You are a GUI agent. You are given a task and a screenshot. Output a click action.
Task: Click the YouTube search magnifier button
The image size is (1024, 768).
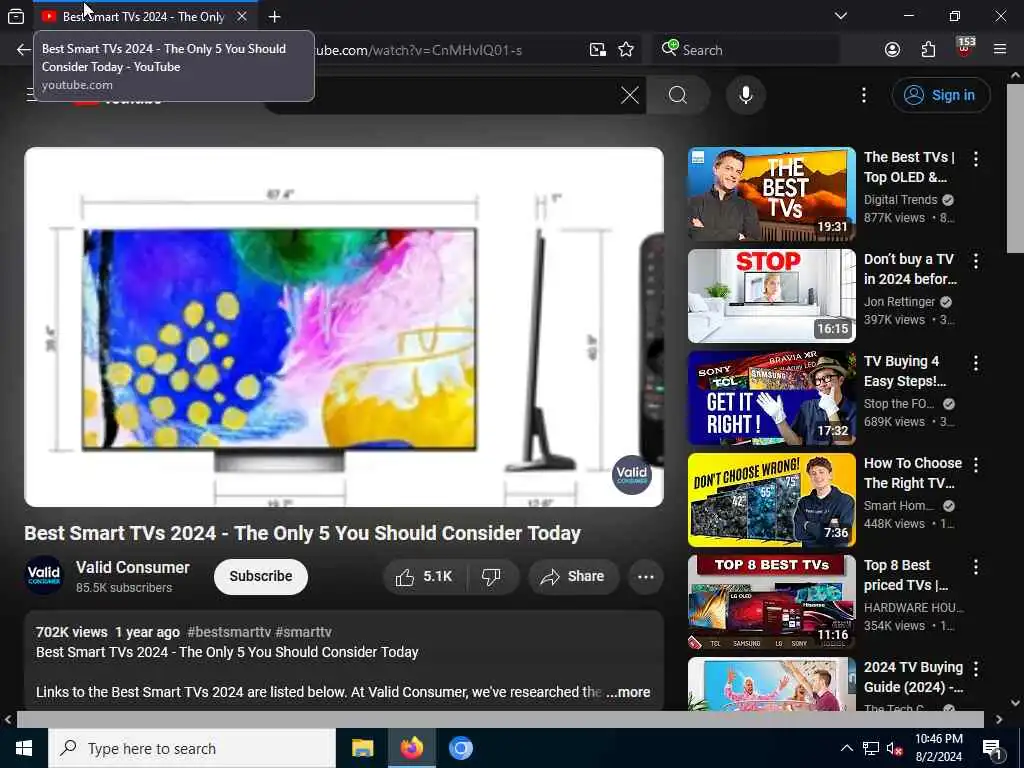click(678, 95)
